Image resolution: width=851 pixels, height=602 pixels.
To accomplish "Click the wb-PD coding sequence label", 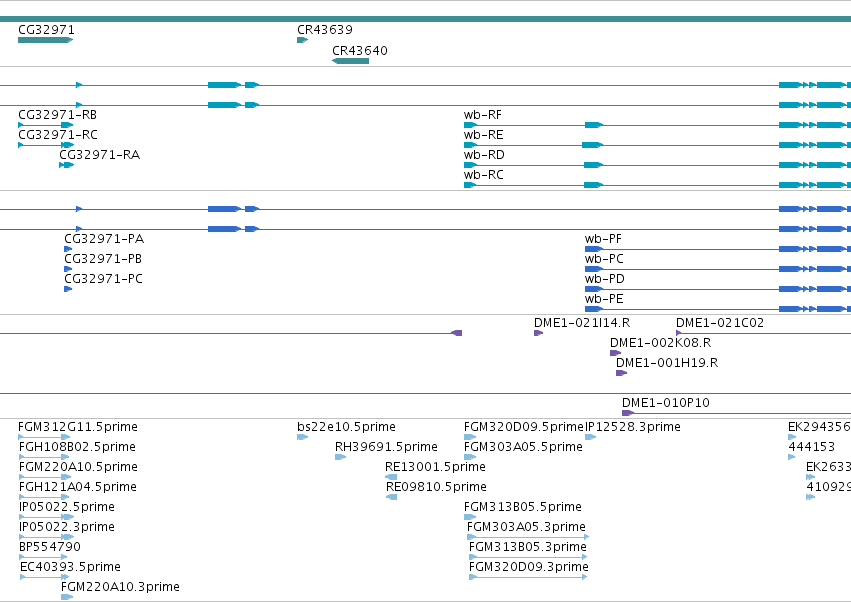I will tap(605, 280).
